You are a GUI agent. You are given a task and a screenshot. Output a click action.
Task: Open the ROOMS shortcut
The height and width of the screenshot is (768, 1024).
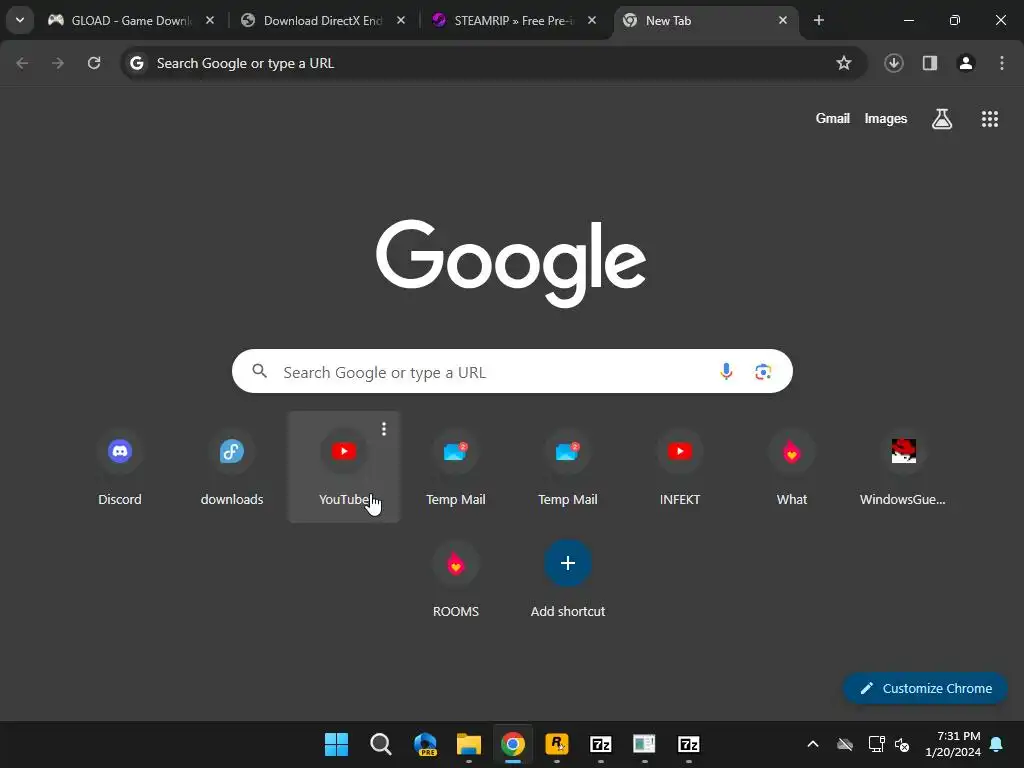456,579
